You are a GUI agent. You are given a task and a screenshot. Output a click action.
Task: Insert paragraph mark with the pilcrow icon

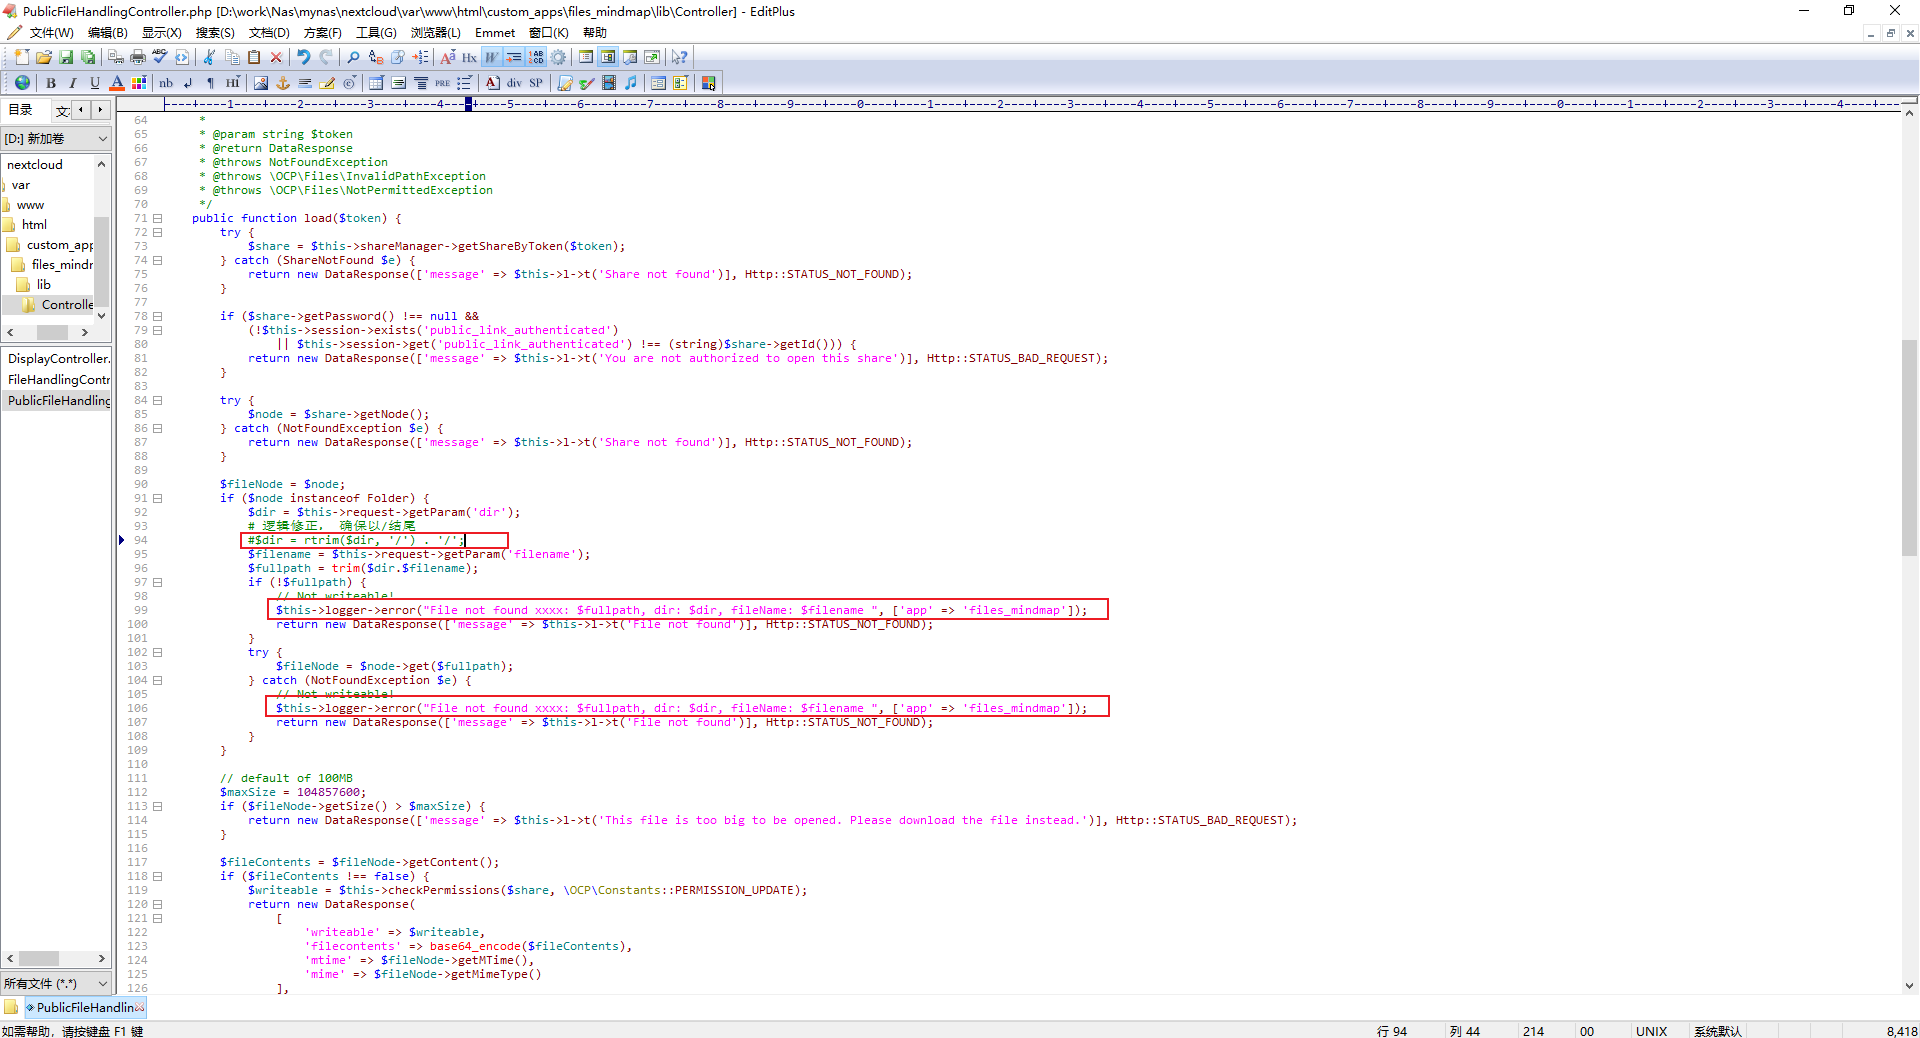pyautogui.click(x=210, y=83)
